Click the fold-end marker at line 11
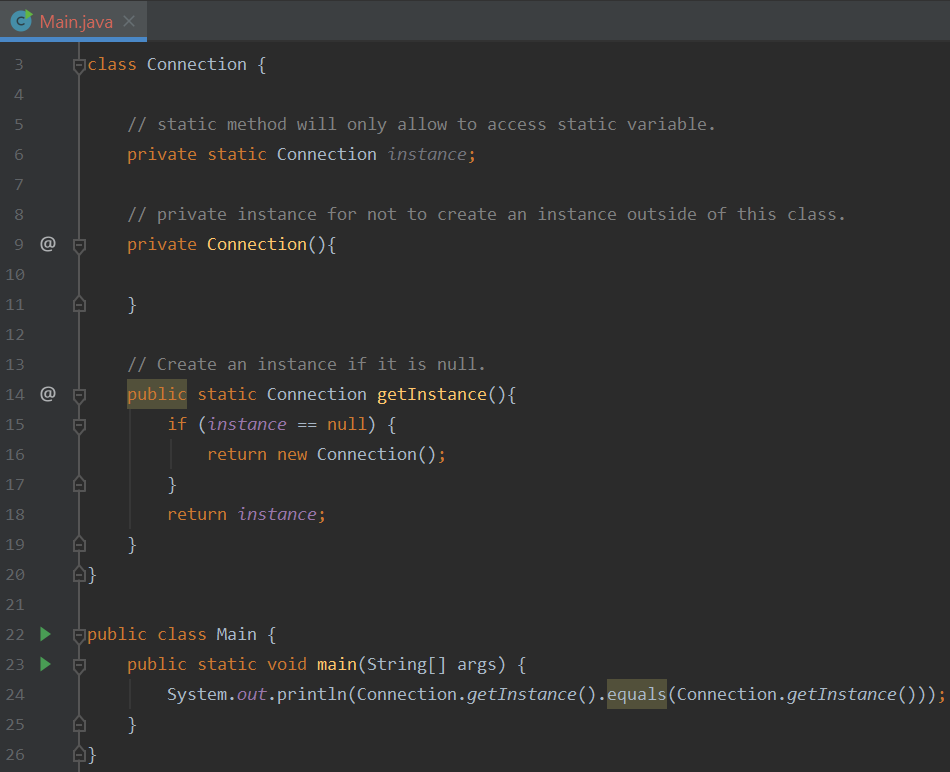This screenshot has height=772, width=950. [79, 303]
